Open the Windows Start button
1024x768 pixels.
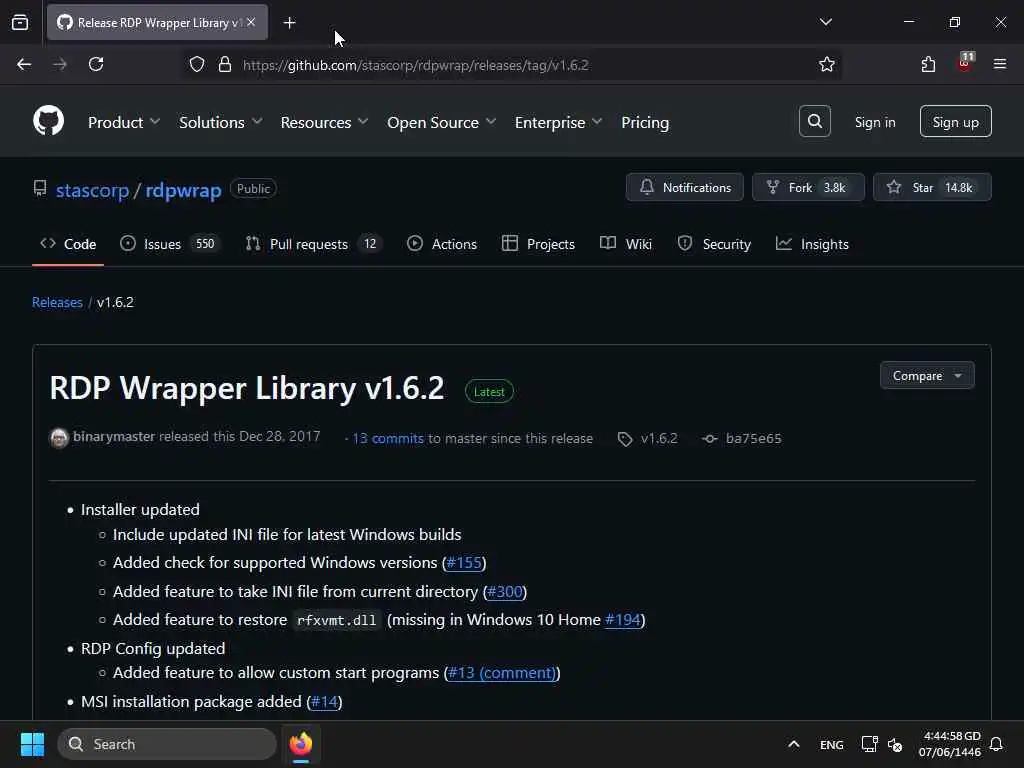coord(32,744)
